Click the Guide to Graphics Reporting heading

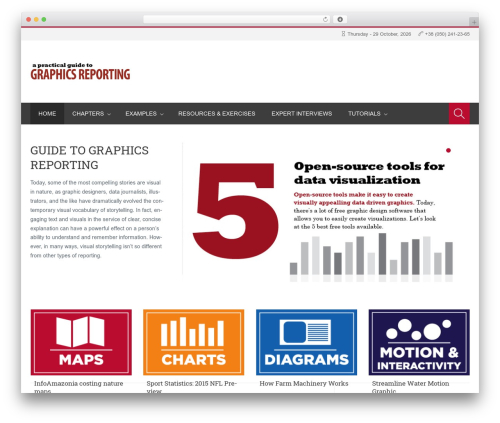click(x=89, y=158)
